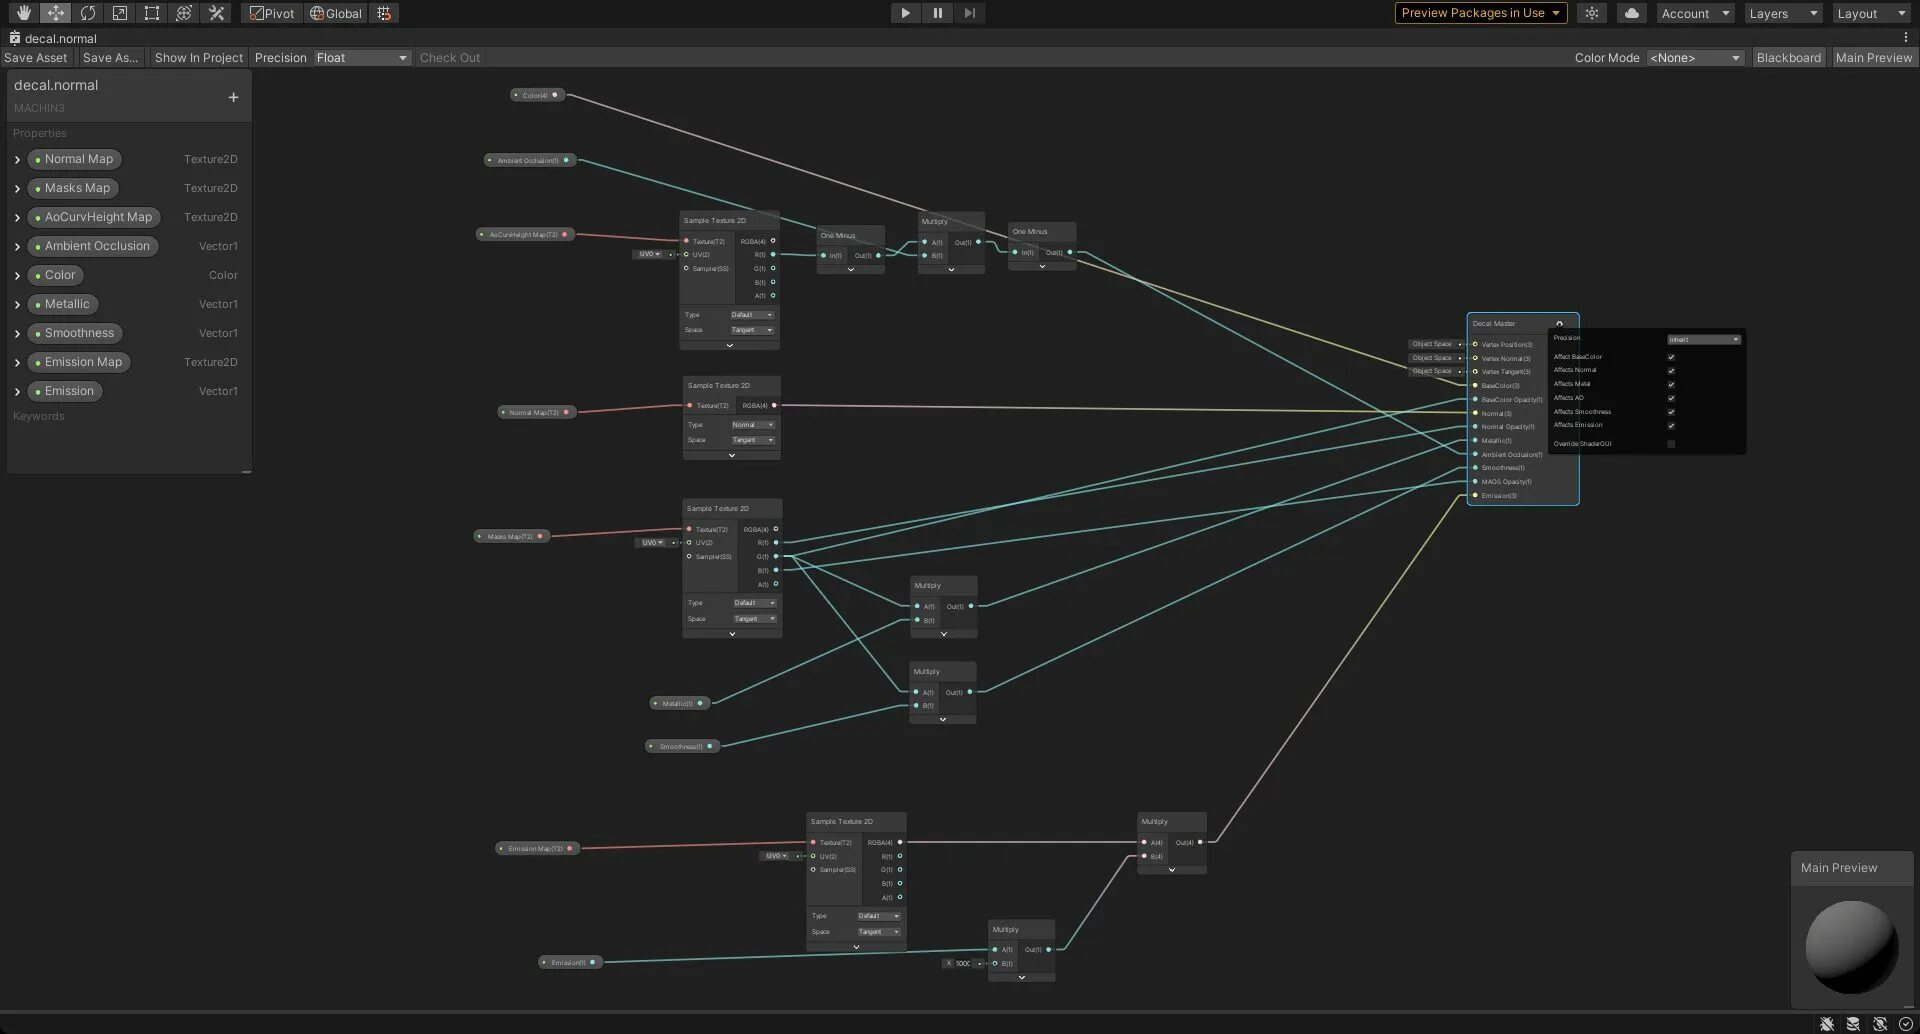Viewport: 1920px width, 1034px height.
Task: Toggle the grid snapping icon
Action: pyautogui.click(x=384, y=13)
